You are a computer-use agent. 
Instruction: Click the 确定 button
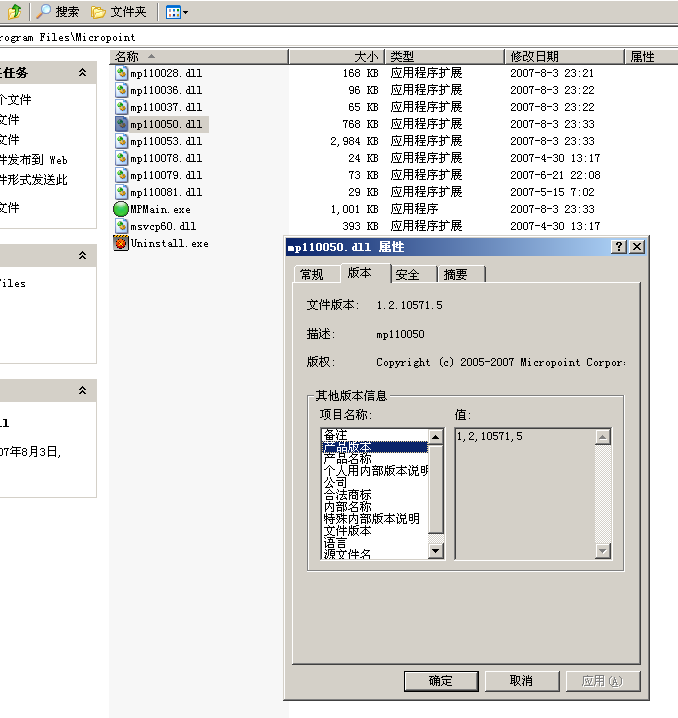[440, 681]
